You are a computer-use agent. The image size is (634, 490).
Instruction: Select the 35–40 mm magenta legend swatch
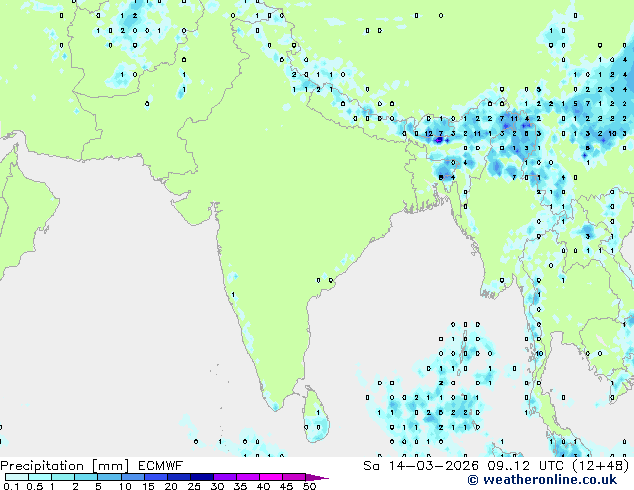247,477
